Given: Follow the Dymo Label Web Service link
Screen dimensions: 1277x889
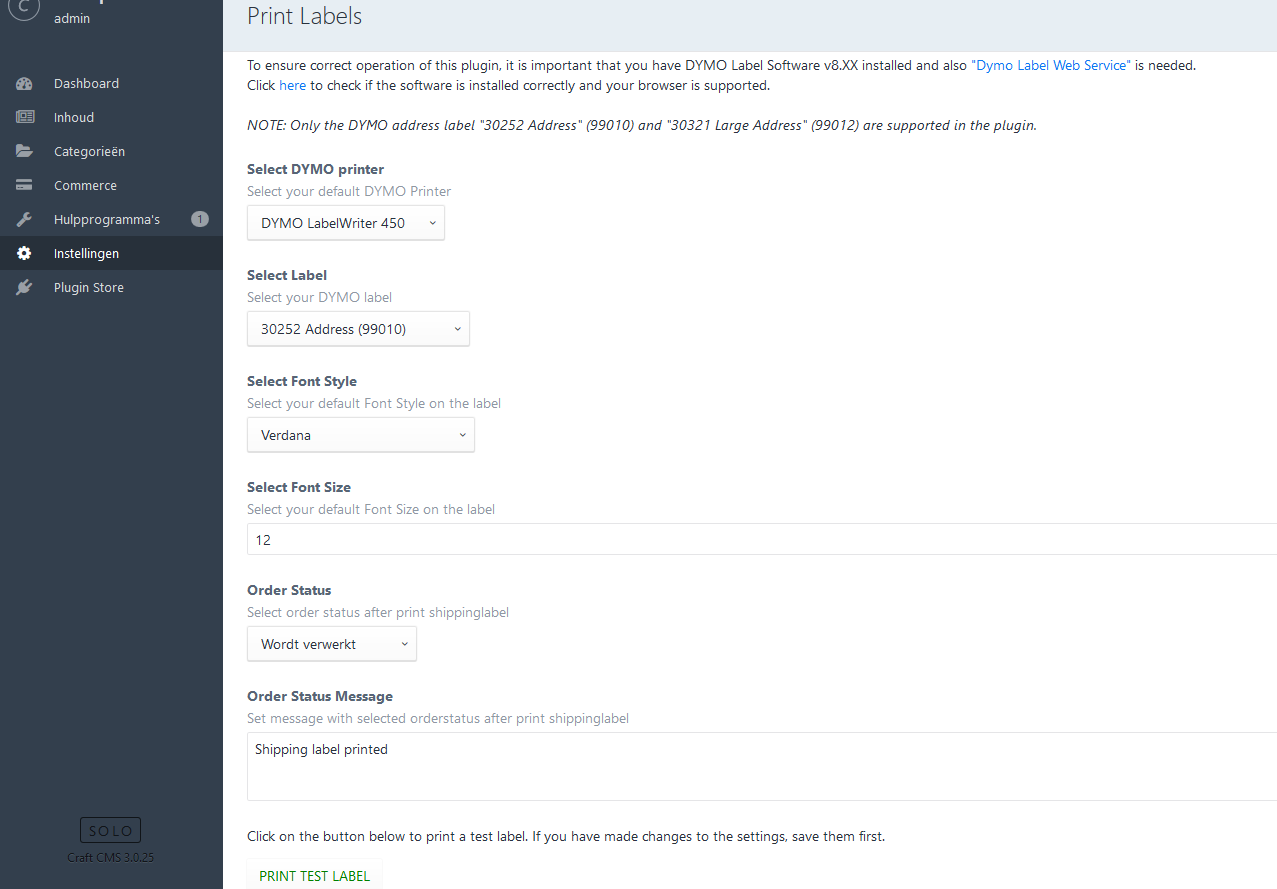Looking at the screenshot, I should click(1050, 65).
